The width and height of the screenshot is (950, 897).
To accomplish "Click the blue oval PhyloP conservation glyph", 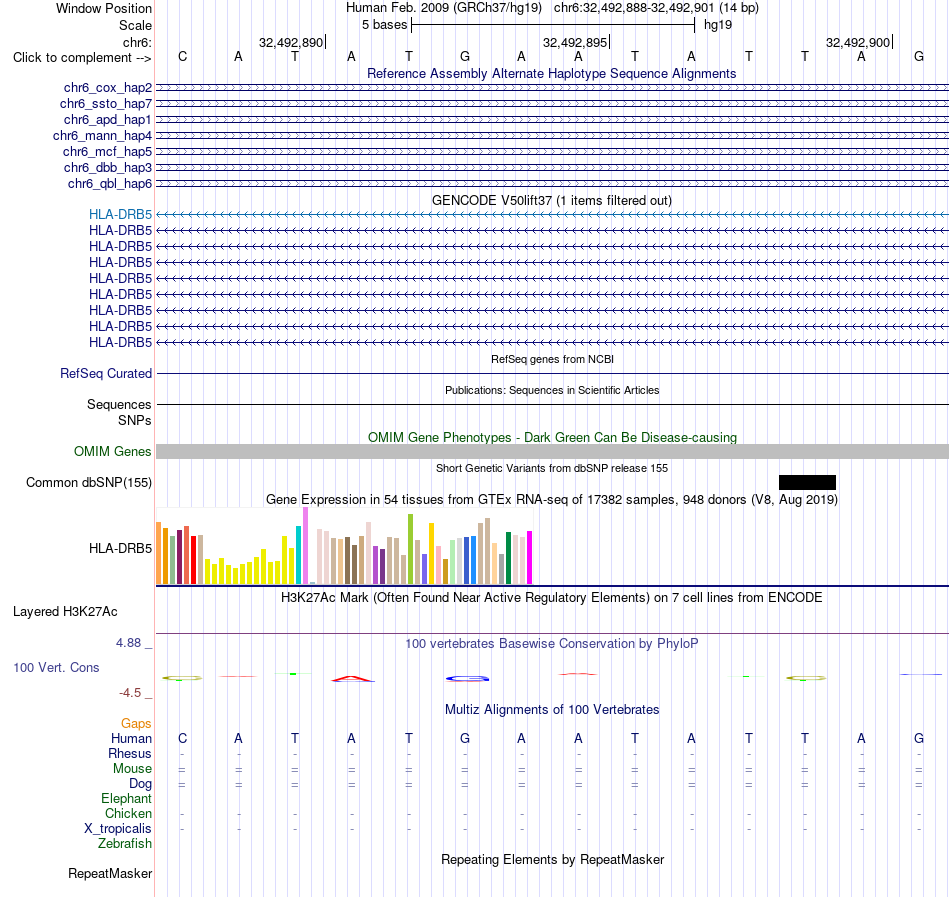I will point(467,678).
